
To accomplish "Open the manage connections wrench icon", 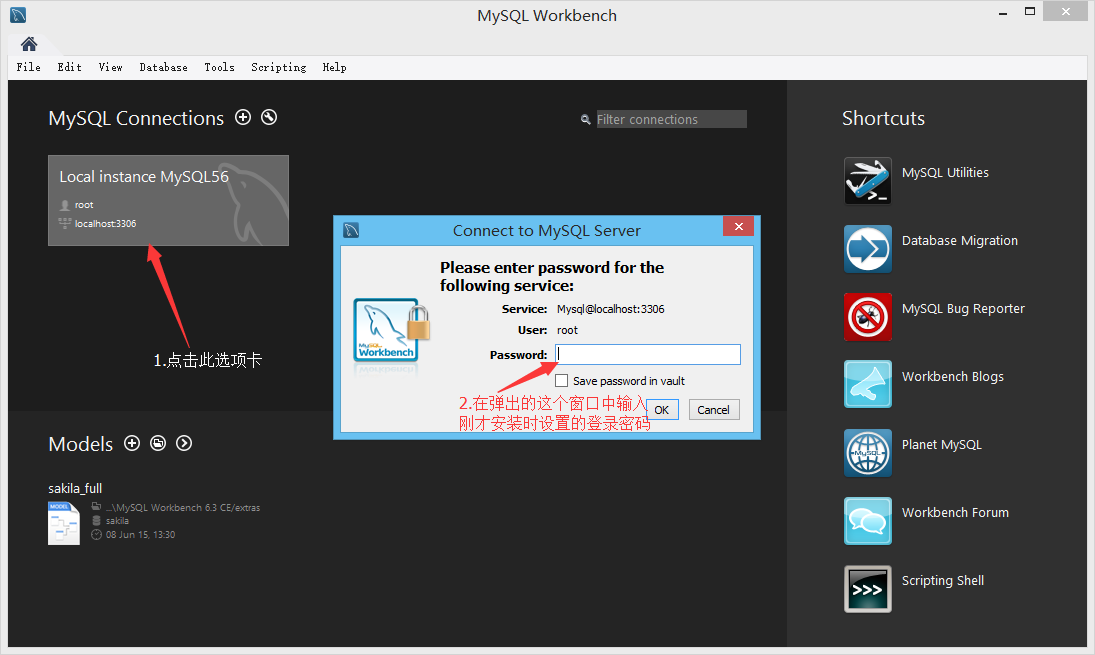I will [x=269, y=117].
